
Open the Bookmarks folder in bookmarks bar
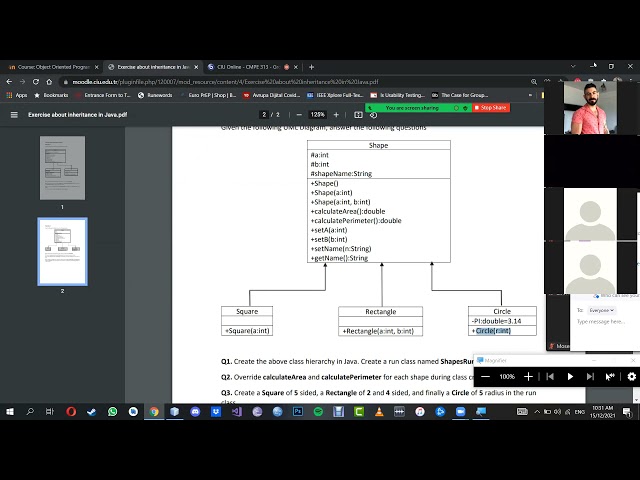[51, 95]
